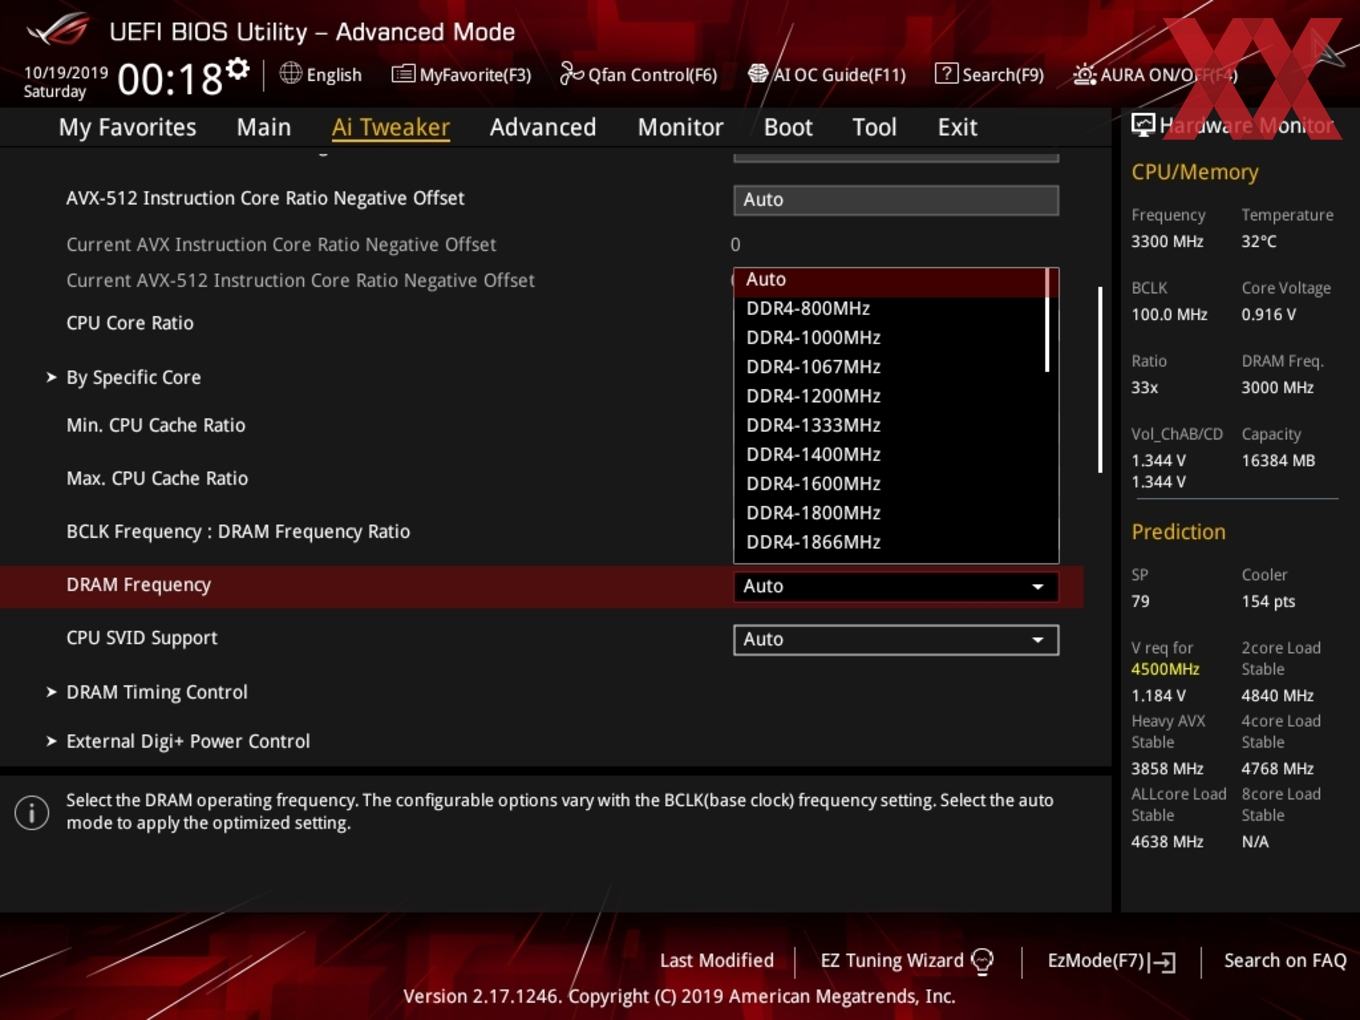Select the DRAM Frequency row label
Viewport: 1360px width, 1020px height.
coord(138,584)
